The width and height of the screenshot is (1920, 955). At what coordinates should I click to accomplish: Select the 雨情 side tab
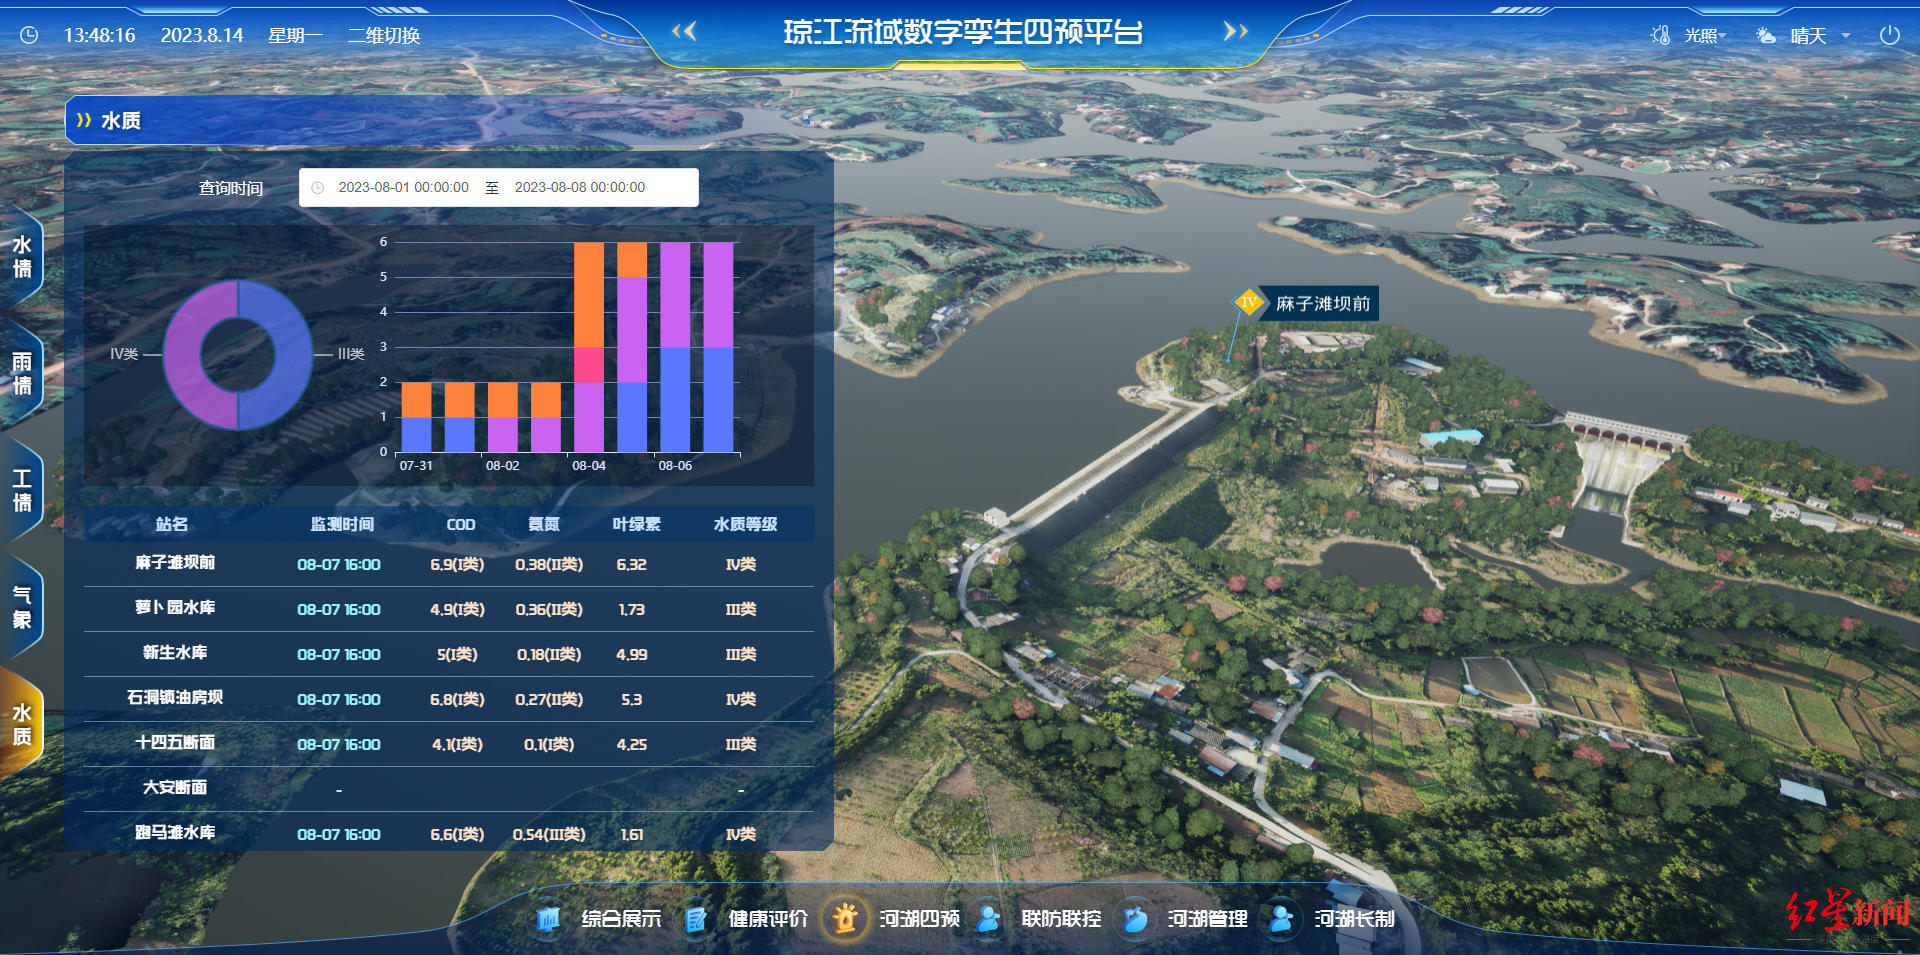[x=22, y=373]
